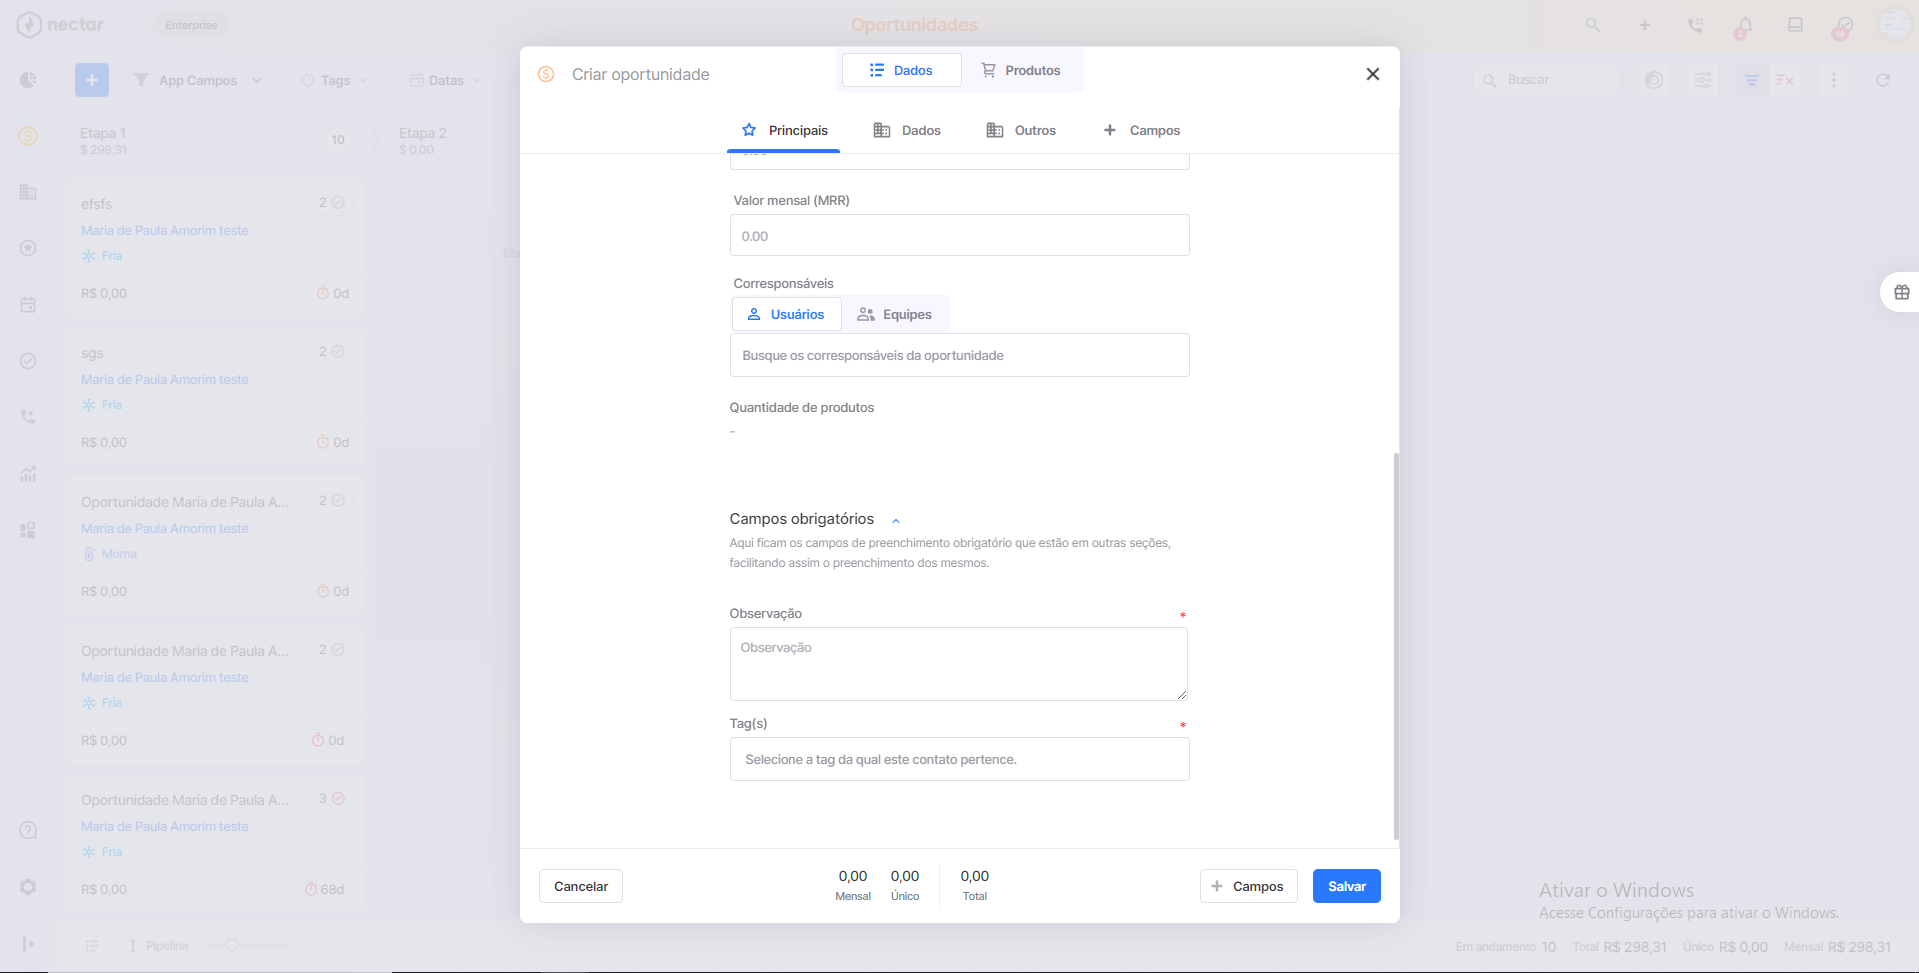Image resolution: width=1919 pixels, height=973 pixels.
Task: Click the Enterprise plan badge
Action: click(191, 25)
